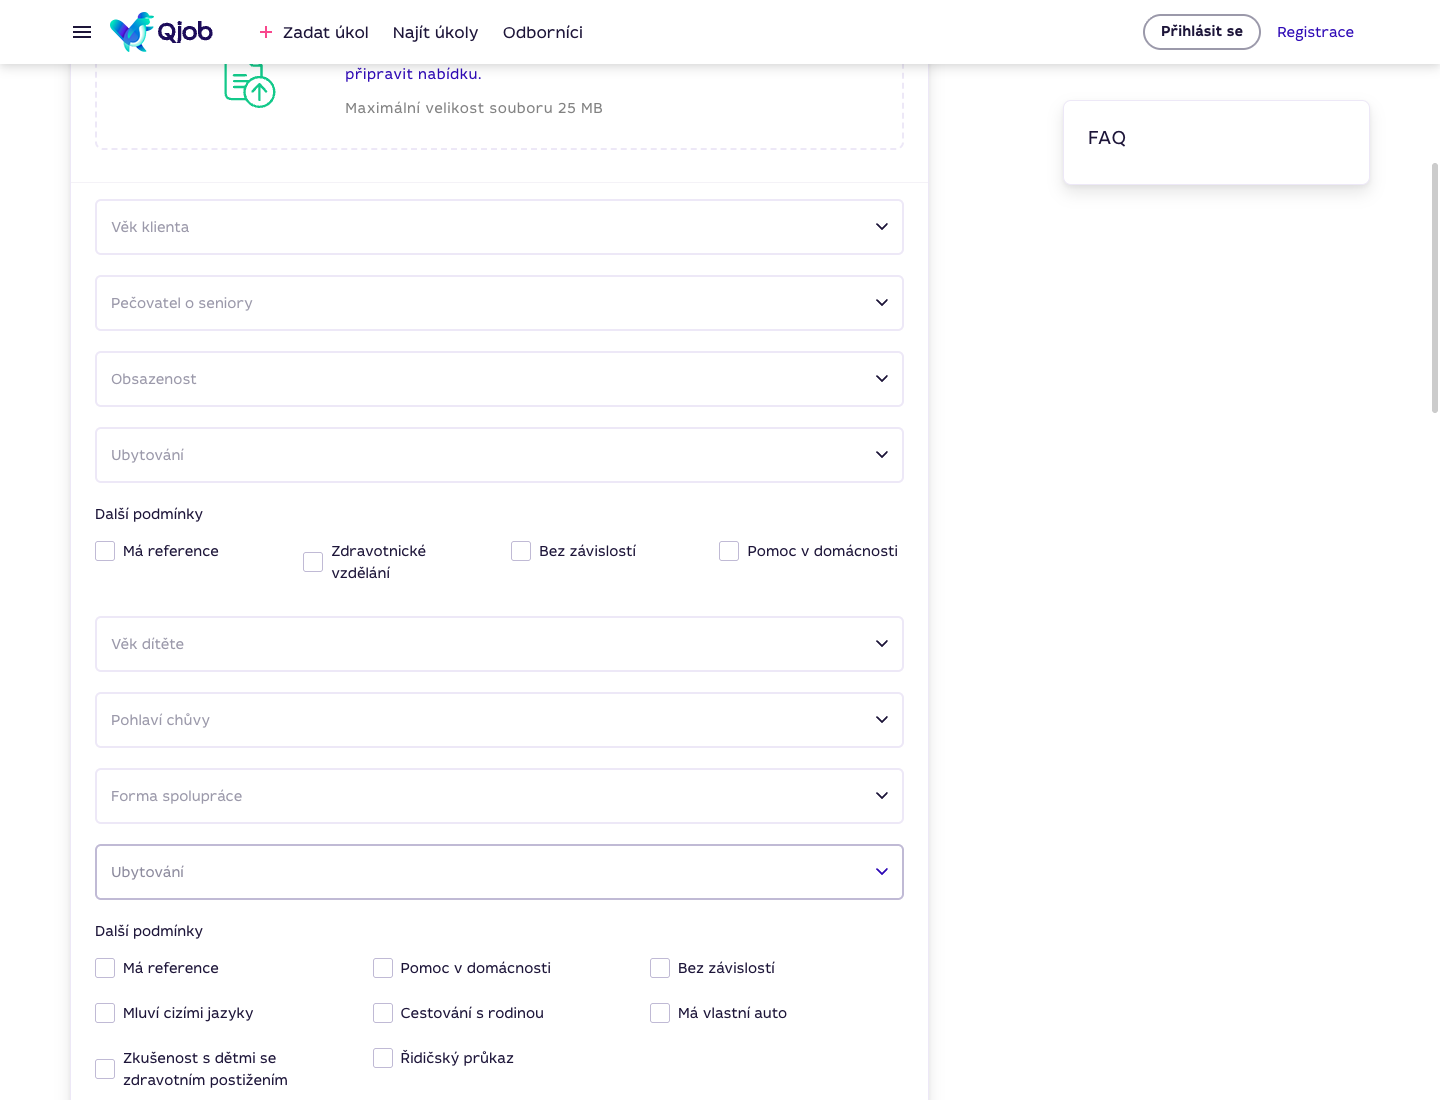Open the Pečovatel o seniory dropdown
This screenshot has width=1440, height=1100.
point(499,303)
